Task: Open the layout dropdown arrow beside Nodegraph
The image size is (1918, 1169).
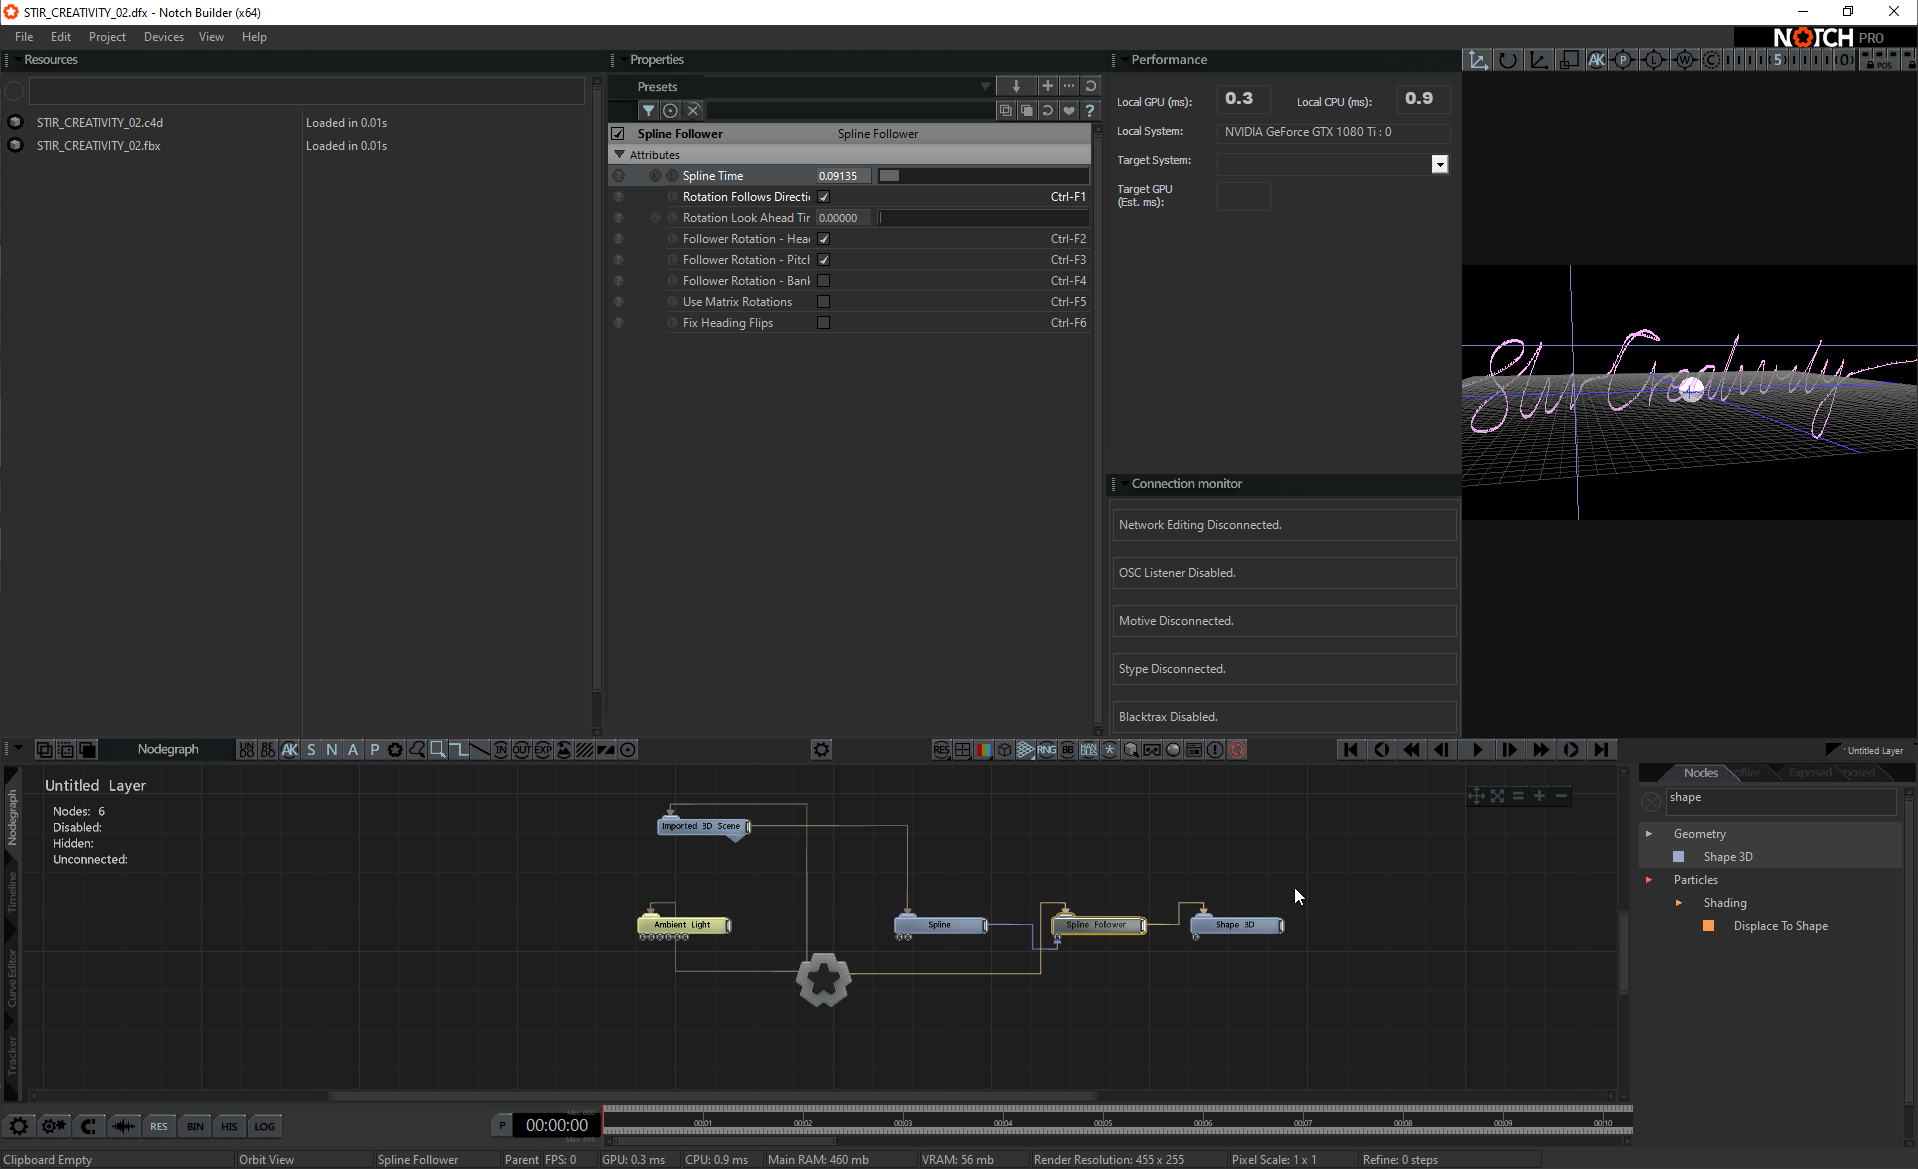Action: pos(17,749)
